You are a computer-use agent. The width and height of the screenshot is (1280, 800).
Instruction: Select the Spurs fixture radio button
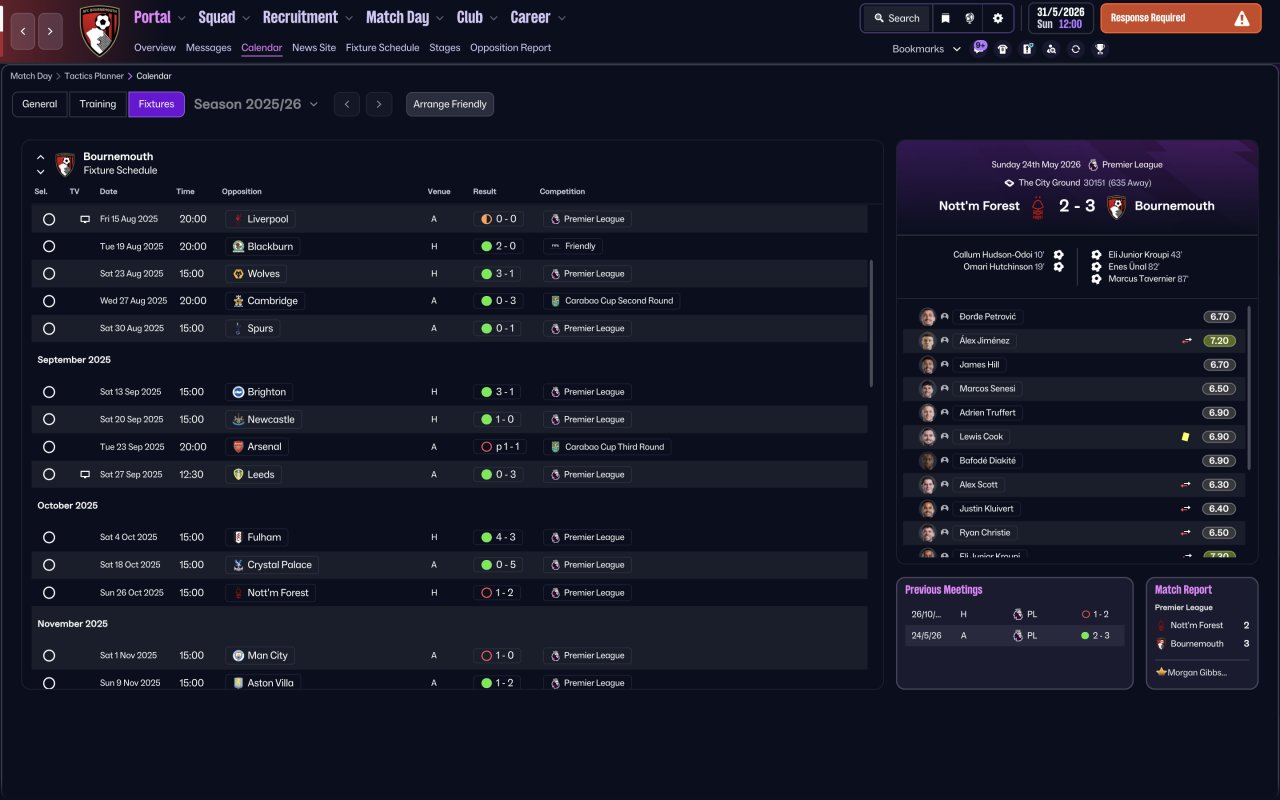[49, 328]
